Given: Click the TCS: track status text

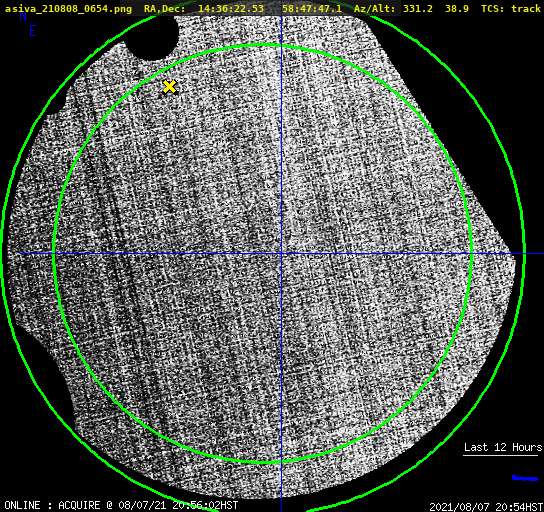Looking at the screenshot, I should tap(511, 8).
